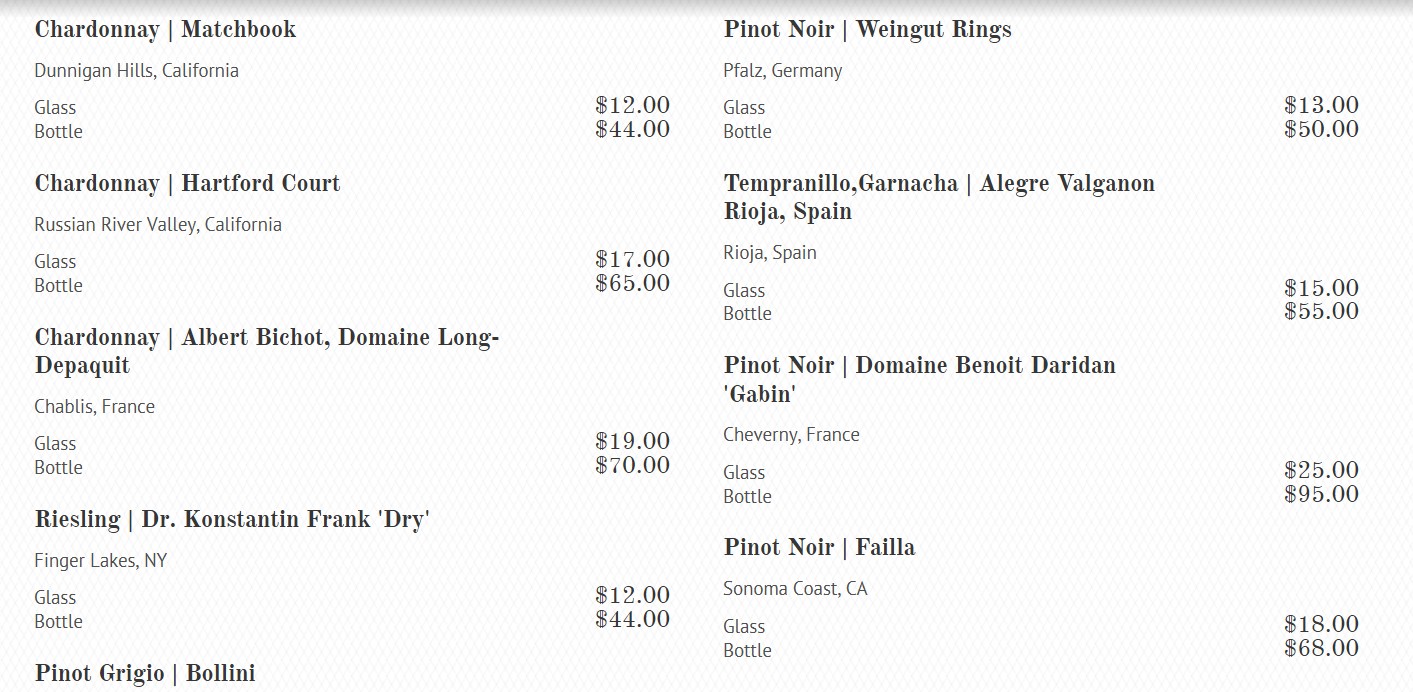Open the Pinot Noir | Weingut Rings item

click(867, 30)
